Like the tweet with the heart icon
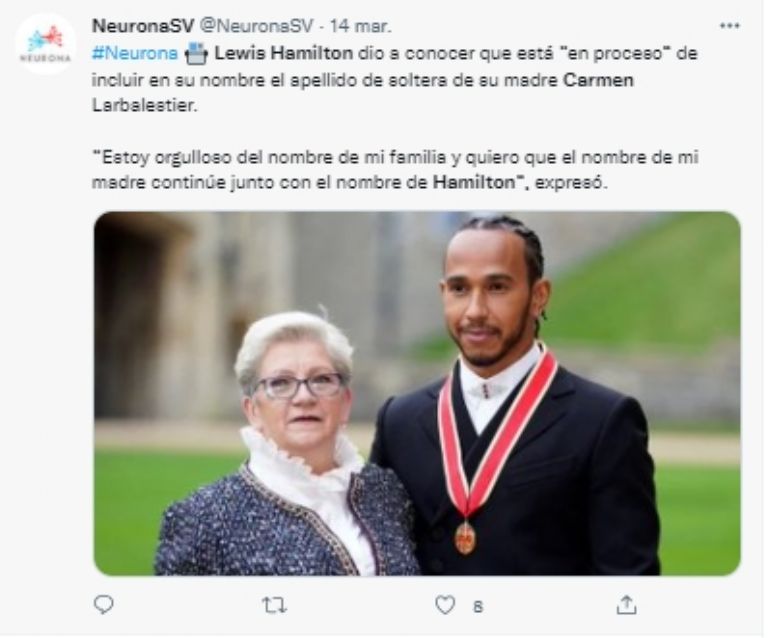Viewport: 768px width, 638px height. 445,606
